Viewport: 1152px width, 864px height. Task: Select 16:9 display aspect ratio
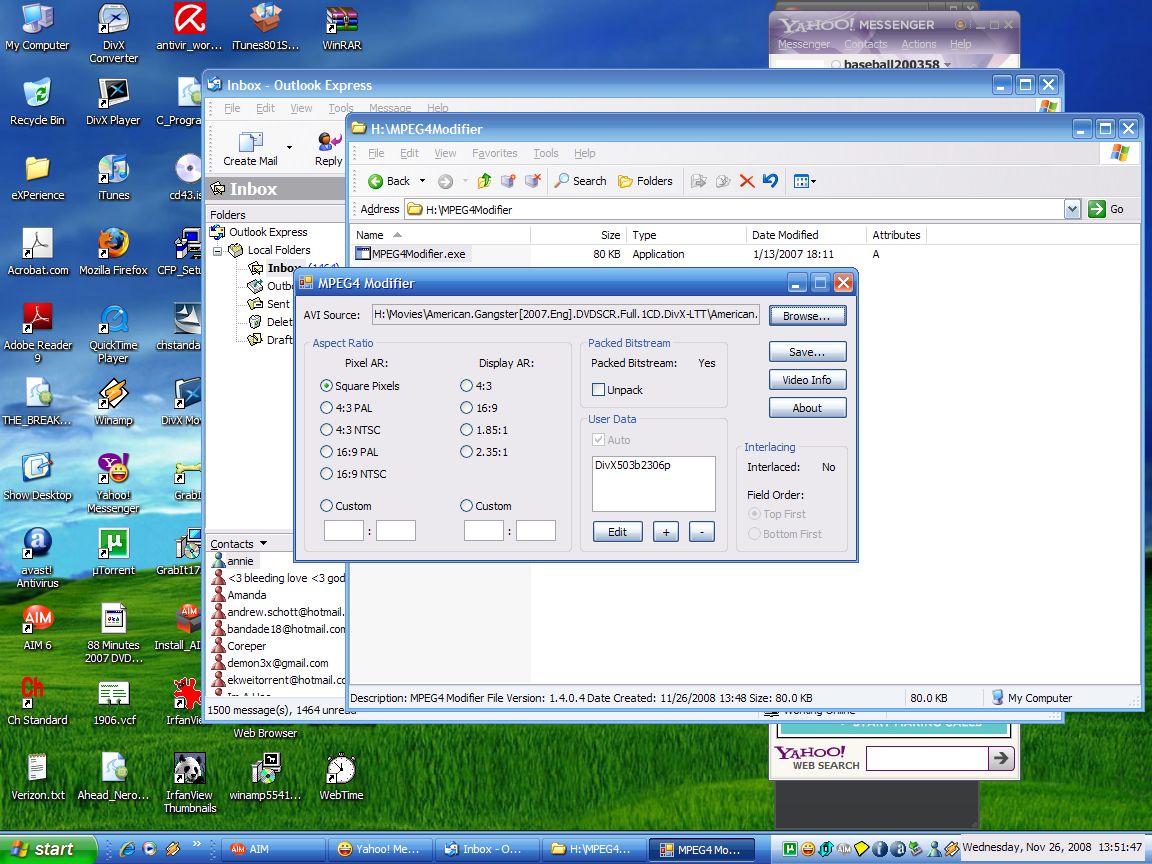(479, 408)
